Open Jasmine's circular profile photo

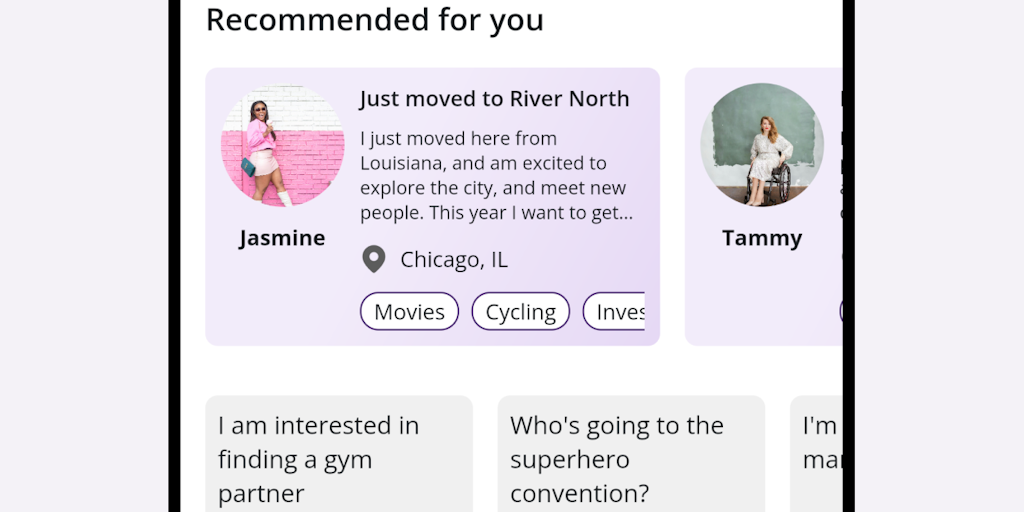click(x=282, y=146)
